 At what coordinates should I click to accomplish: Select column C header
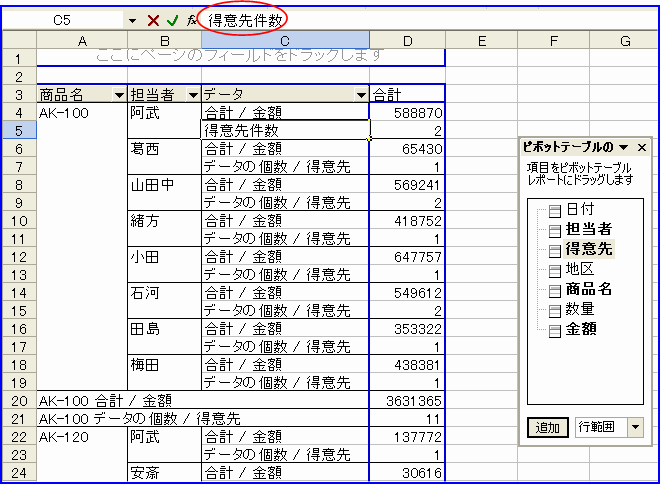coord(285,41)
